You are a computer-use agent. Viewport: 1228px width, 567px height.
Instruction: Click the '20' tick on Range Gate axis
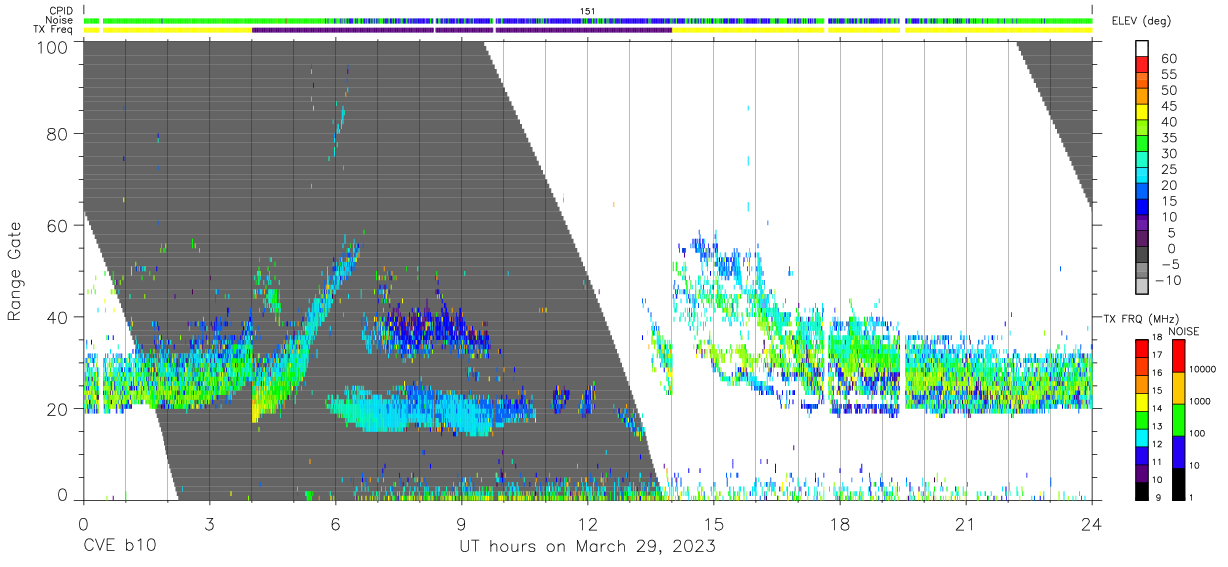[56, 409]
